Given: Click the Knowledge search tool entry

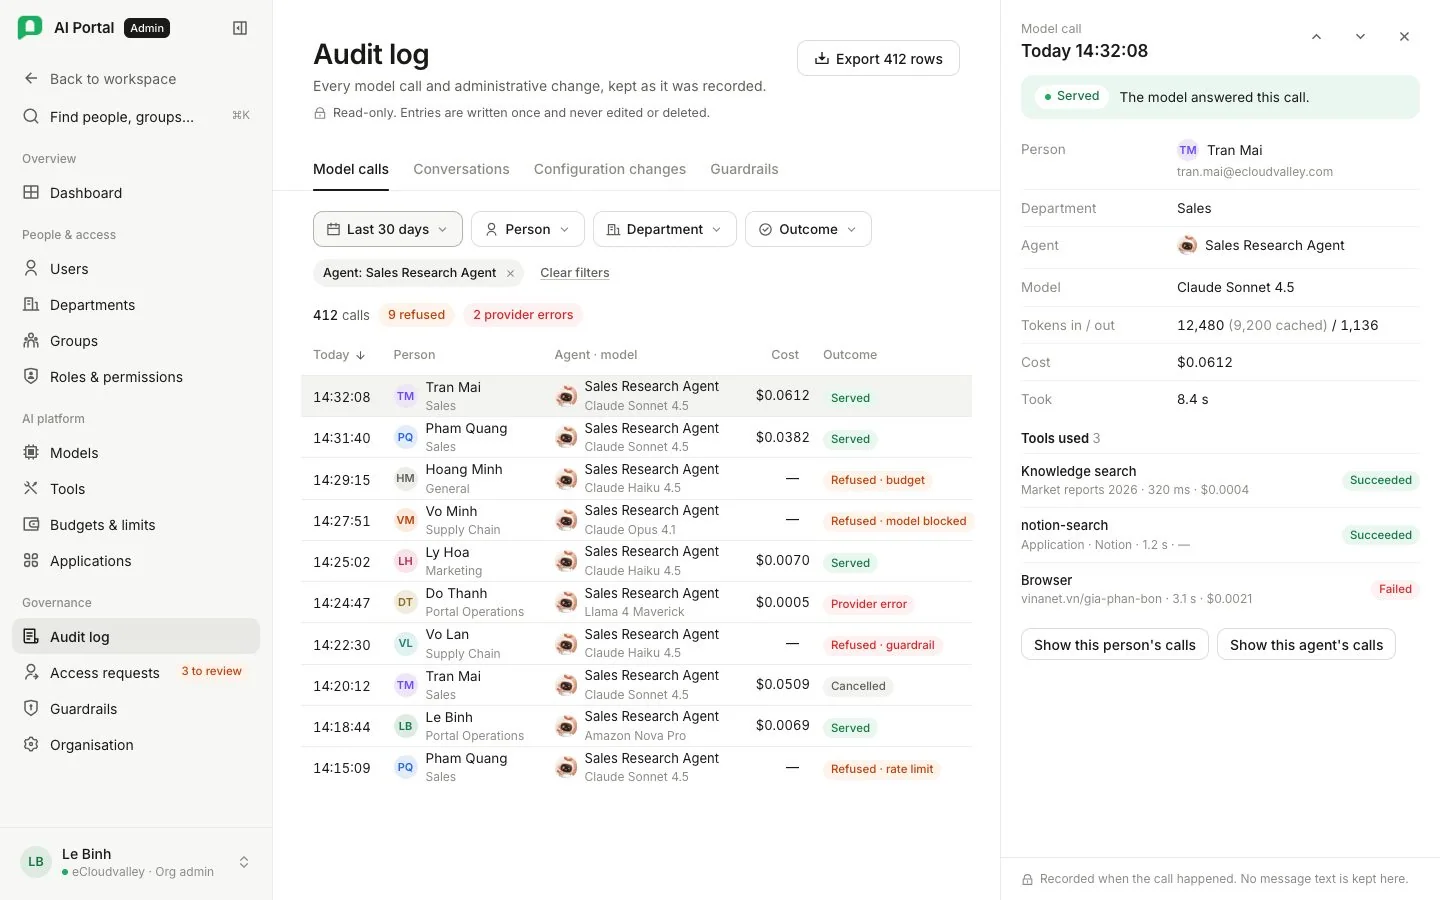Looking at the screenshot, I should point(1220,480).
